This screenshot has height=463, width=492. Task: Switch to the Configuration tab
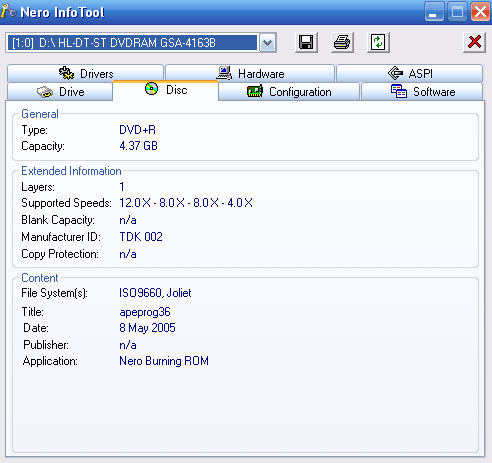coord(289,92)
